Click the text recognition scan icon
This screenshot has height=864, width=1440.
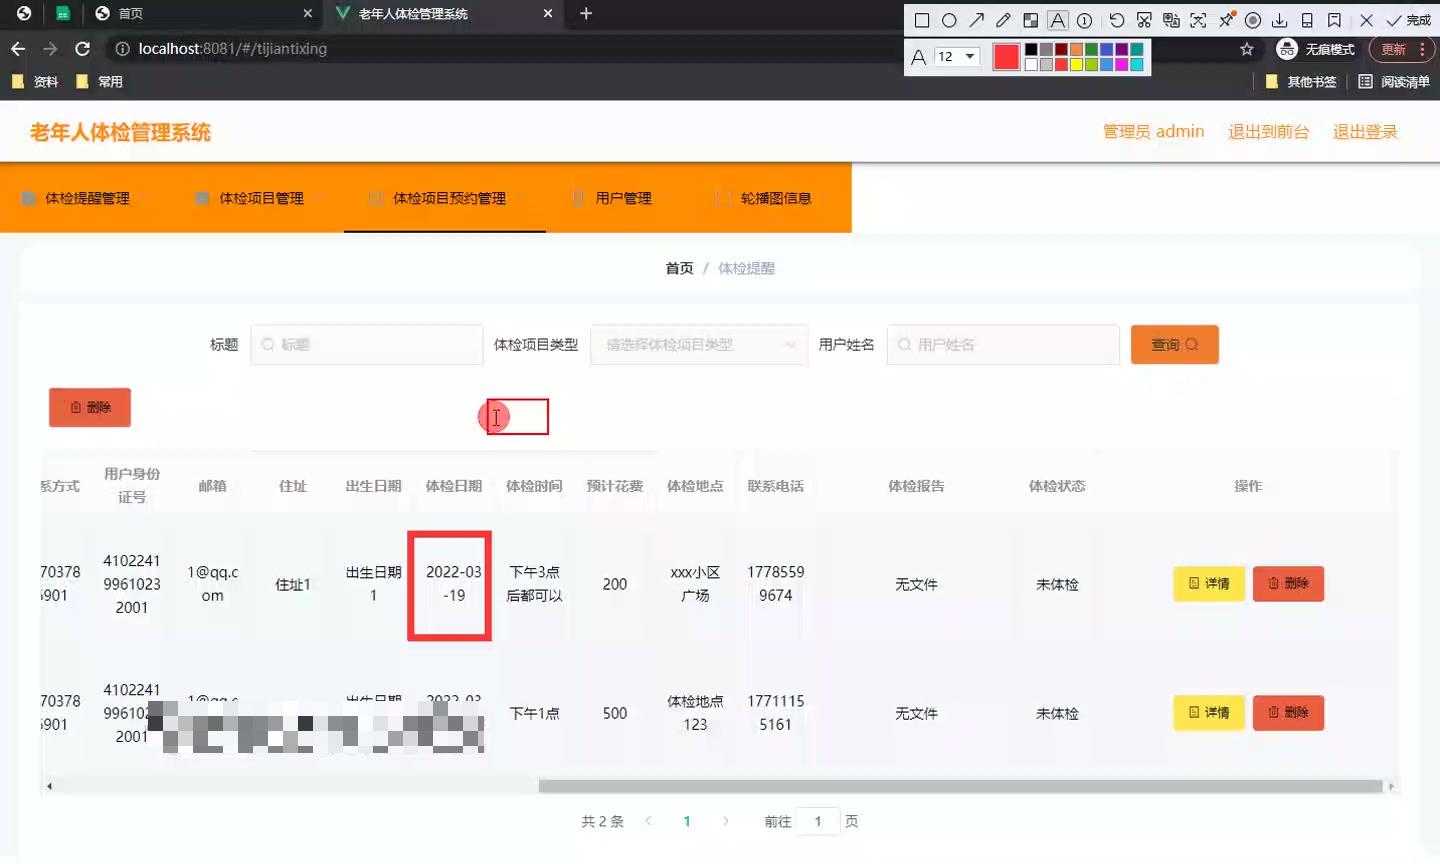pyautogui.click(x=1198, y=20)
